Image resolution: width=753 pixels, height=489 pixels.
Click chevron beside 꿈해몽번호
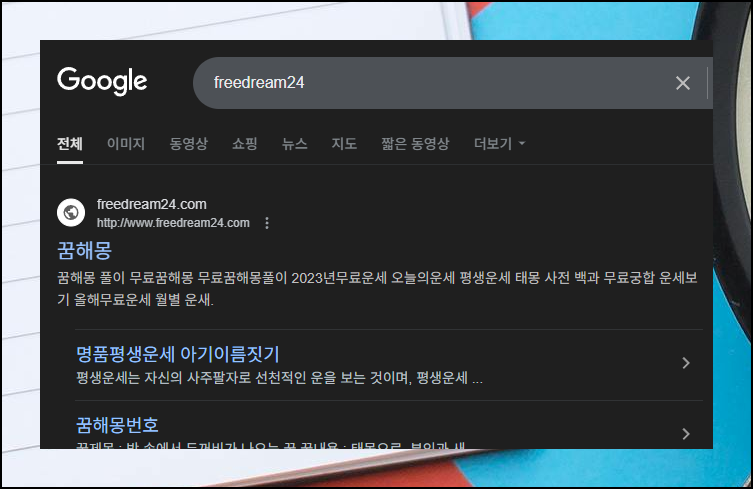pos(686,434)
